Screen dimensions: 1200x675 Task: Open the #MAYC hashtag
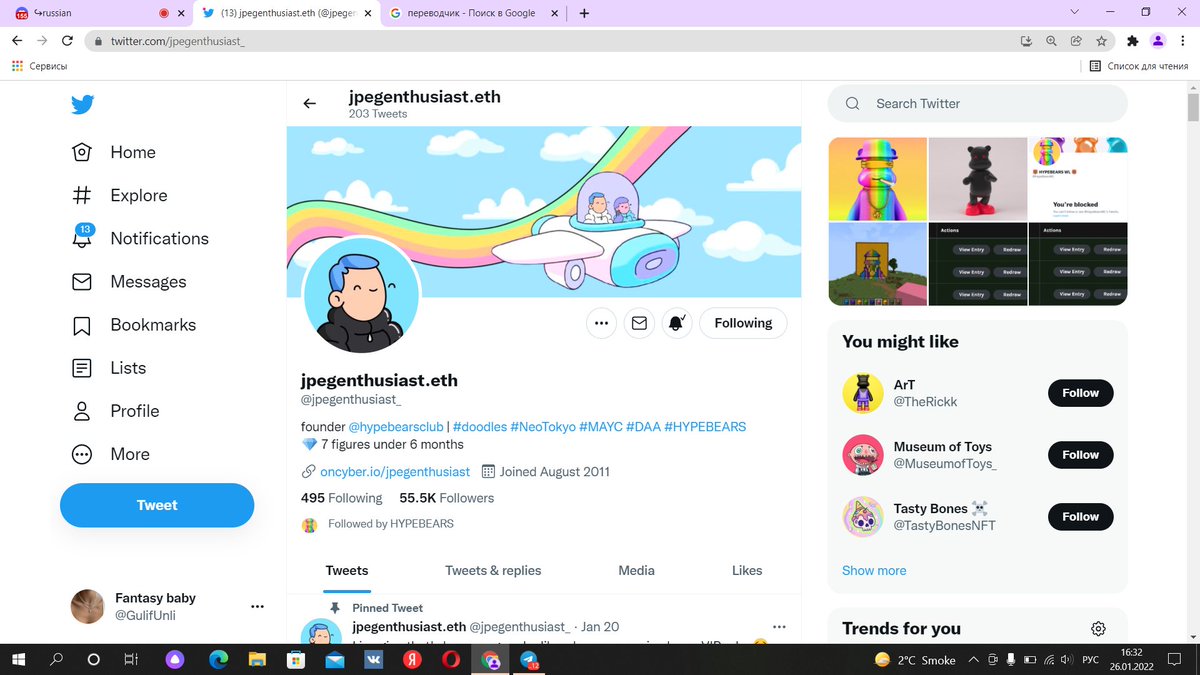point(601,426)
